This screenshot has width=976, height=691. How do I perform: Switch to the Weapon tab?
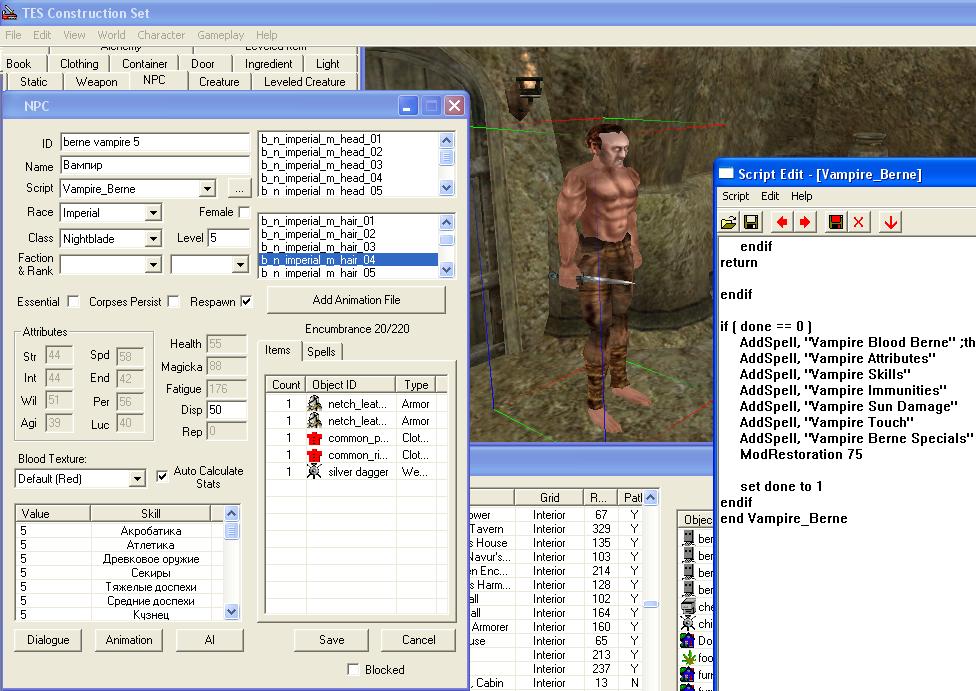coord(96,82)
